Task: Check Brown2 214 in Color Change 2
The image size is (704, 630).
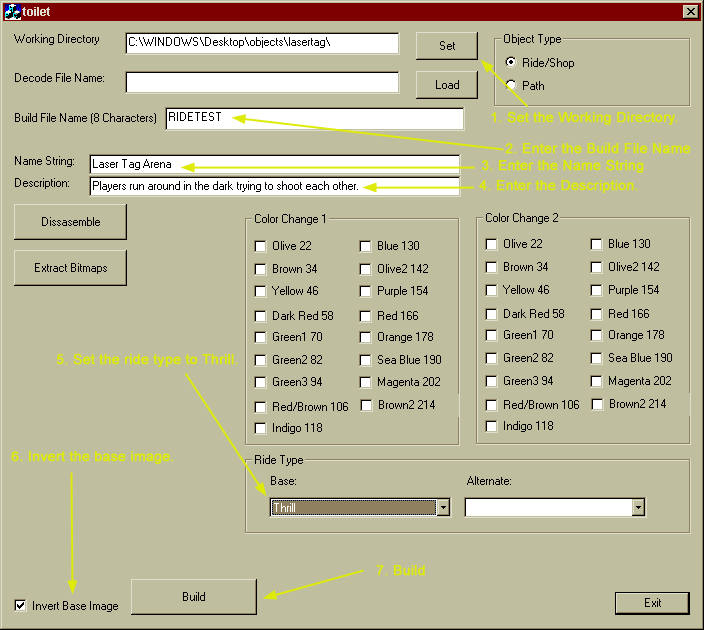Action: (x=597, y=405)
